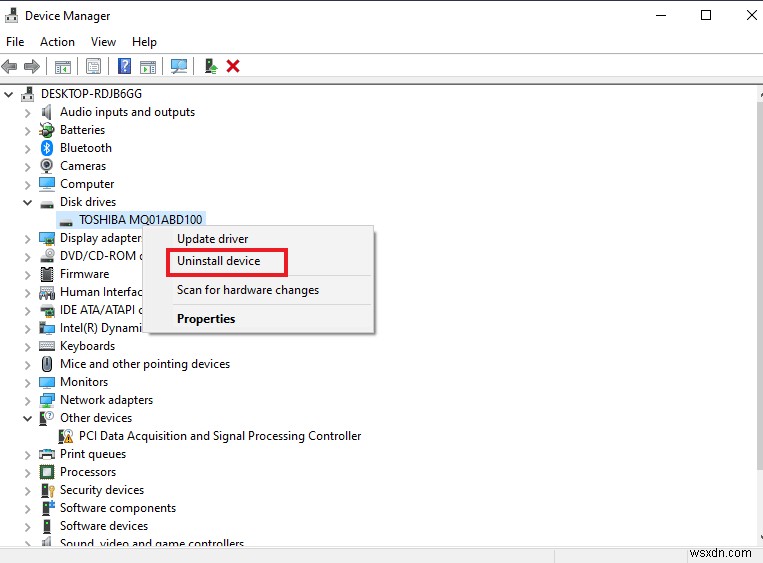763x563 pixels.
Task: Select the Software components label
Action: 118,508
